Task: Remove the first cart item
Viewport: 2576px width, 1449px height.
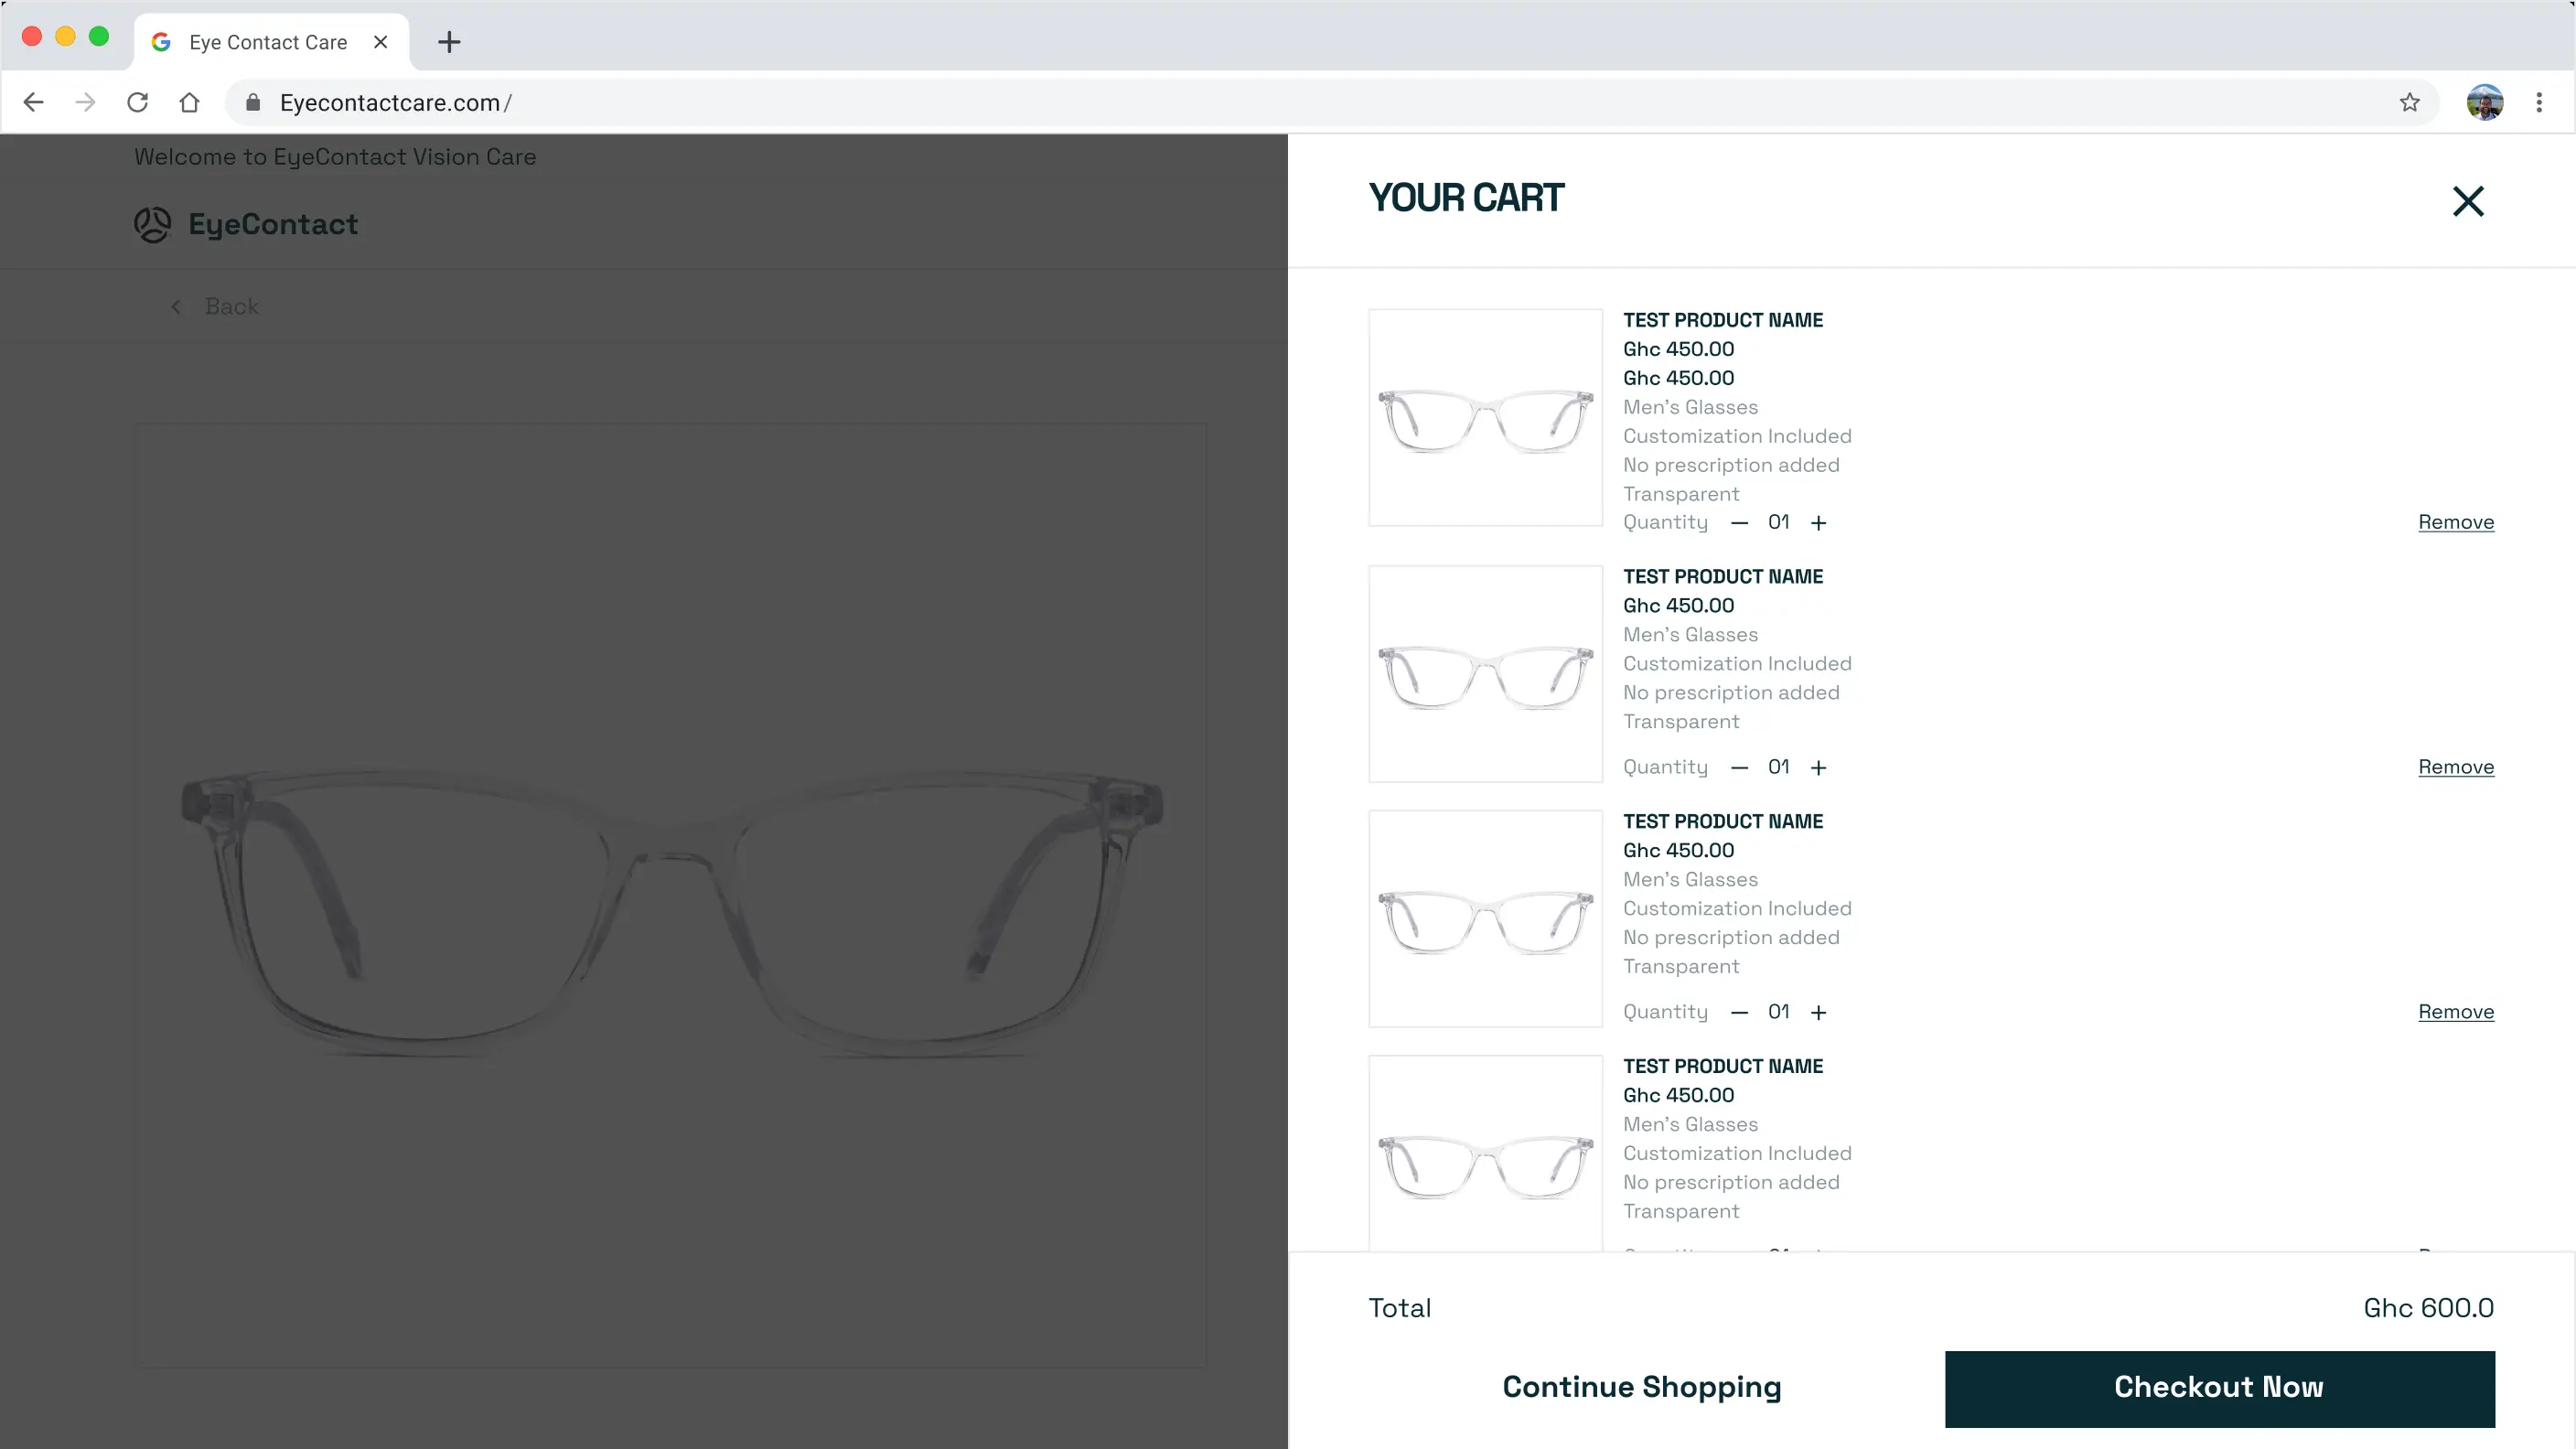Action: click(x=2456, y=522)
